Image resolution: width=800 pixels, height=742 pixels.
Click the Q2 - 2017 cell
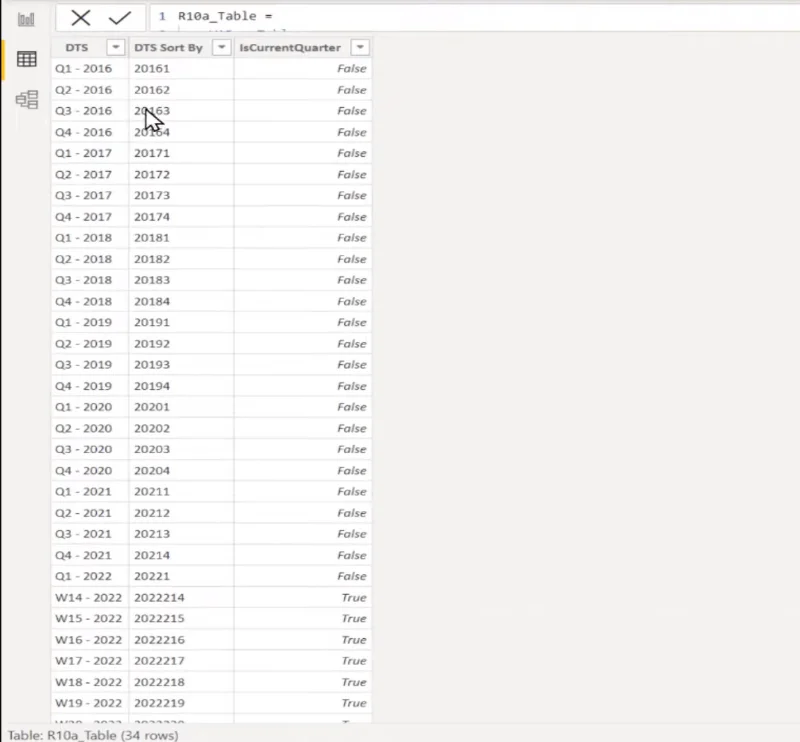click(x=90, y=175)
